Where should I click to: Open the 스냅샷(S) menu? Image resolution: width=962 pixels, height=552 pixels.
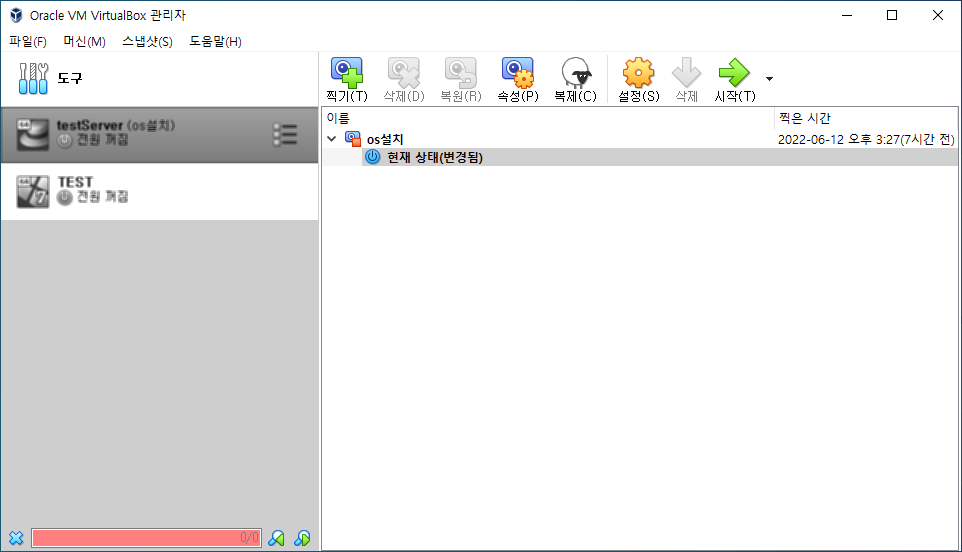(147, 42)
